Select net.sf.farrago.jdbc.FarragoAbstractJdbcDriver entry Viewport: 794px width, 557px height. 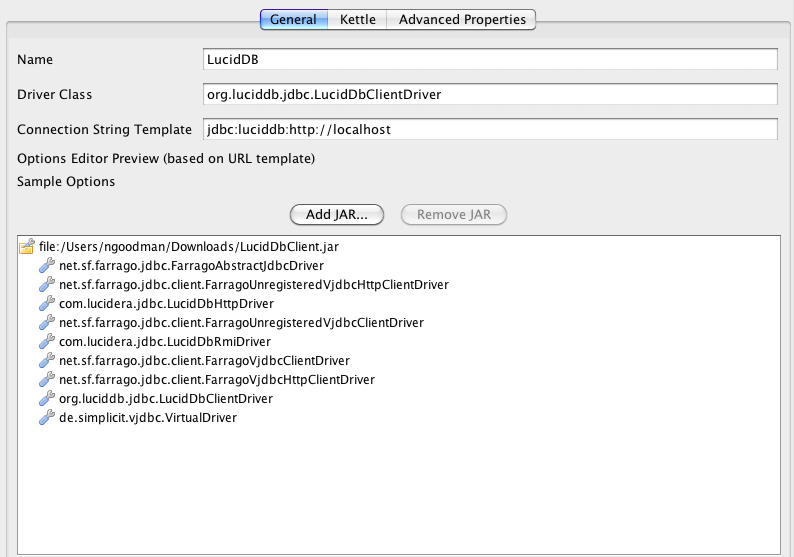191,266
